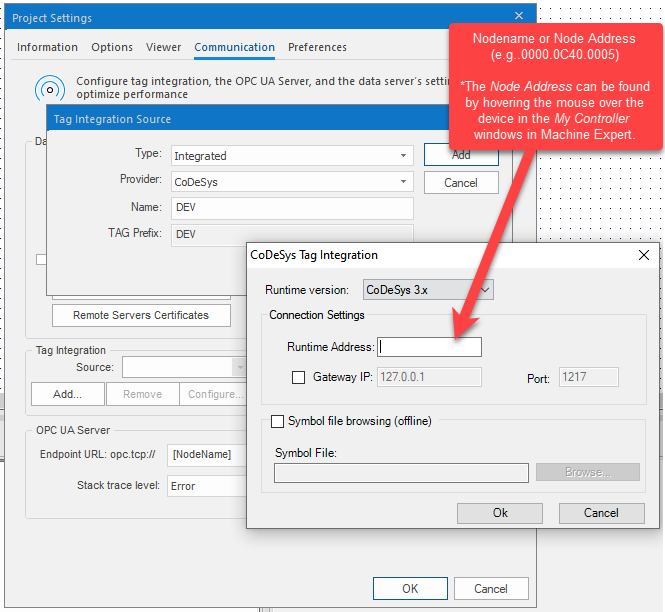
Task: Click Add in Tag Integration Source dialog
Action: (461, 155)
